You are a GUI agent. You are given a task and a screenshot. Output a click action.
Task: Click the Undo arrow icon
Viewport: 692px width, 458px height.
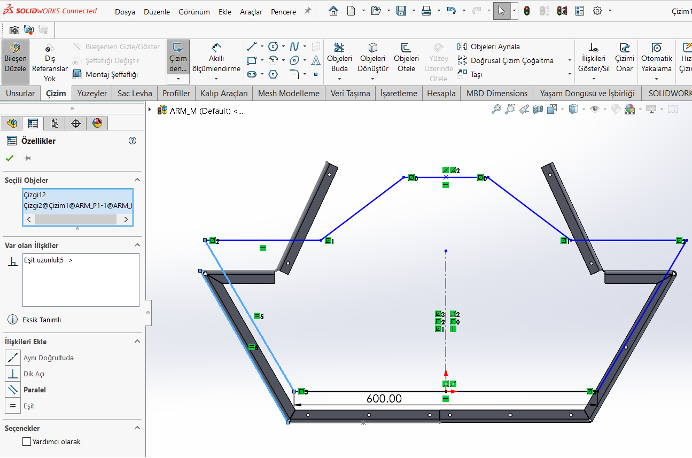coord(451,11)
